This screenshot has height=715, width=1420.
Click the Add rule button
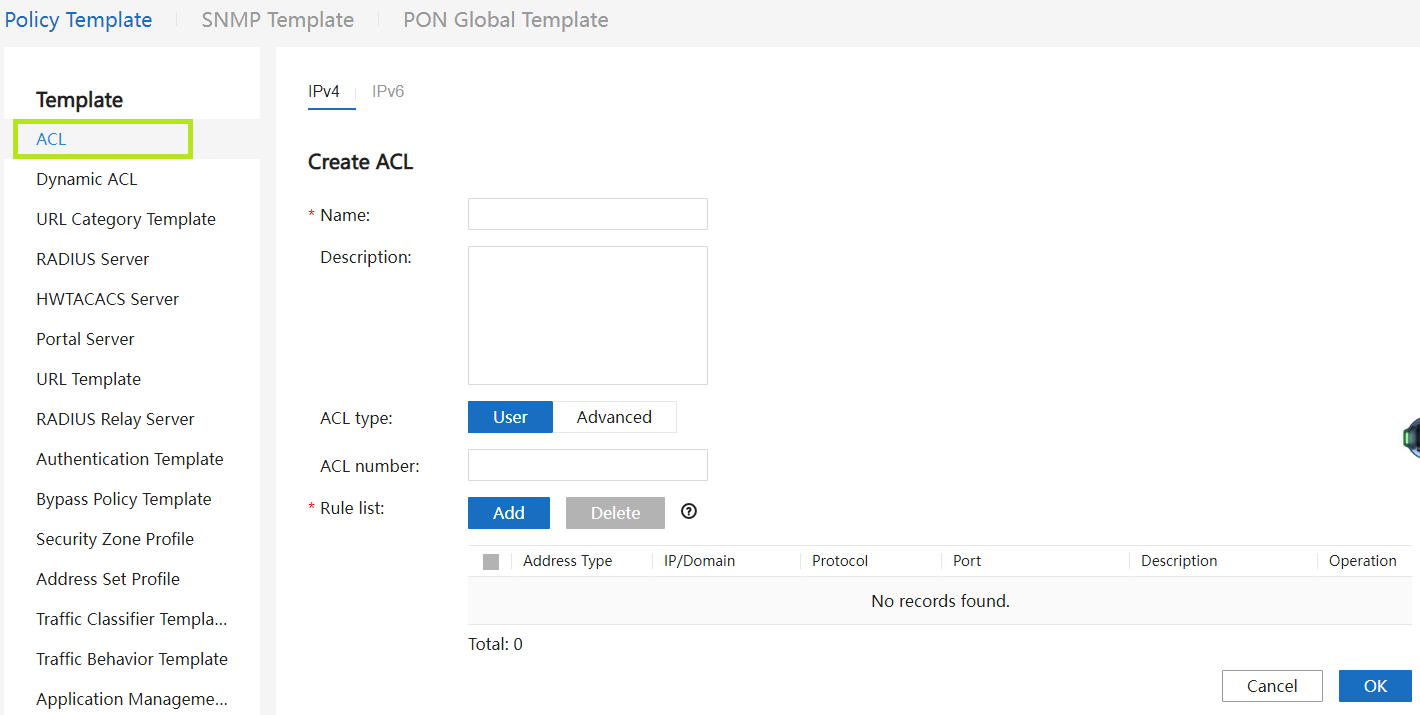pyautogui.click(x=508, y=513)
